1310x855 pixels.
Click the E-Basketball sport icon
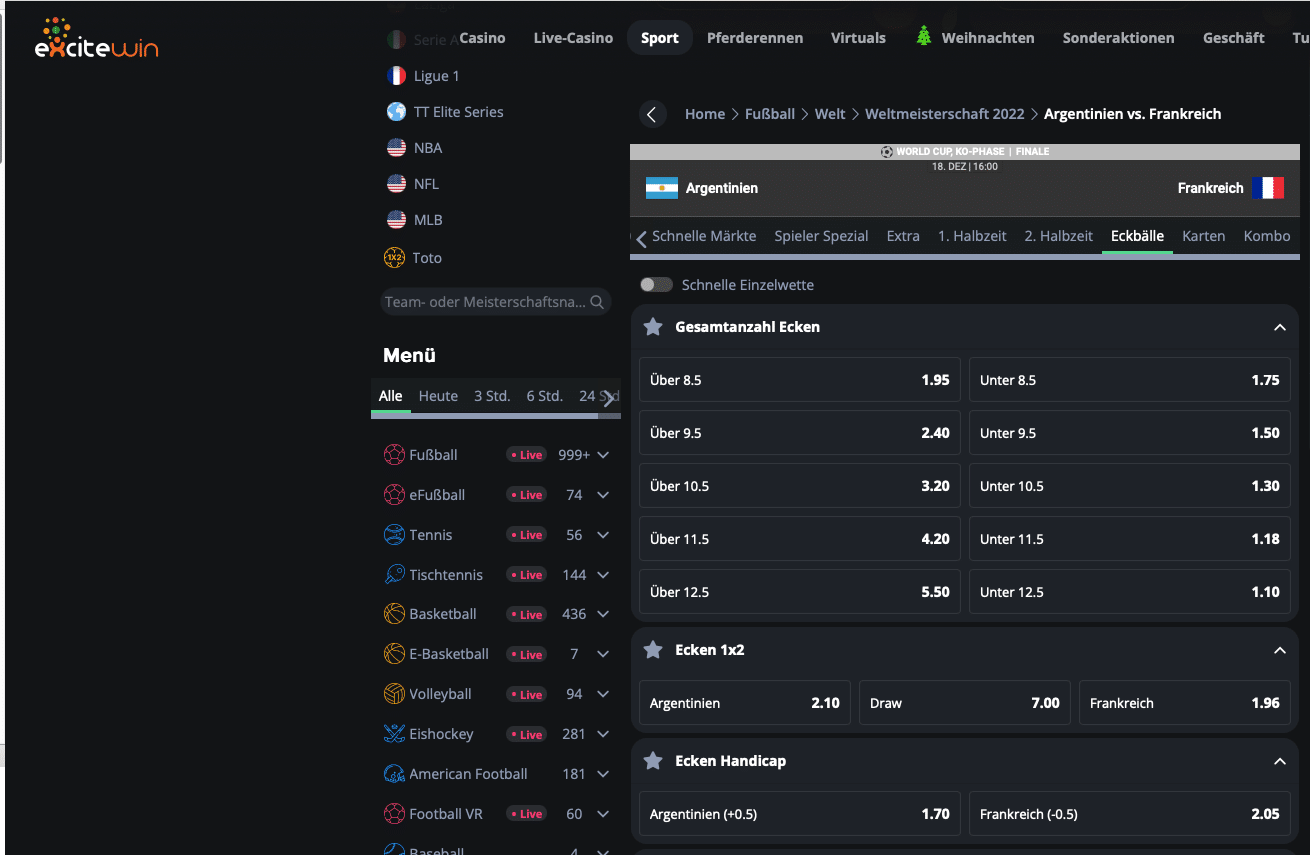(x=394, y=654)
